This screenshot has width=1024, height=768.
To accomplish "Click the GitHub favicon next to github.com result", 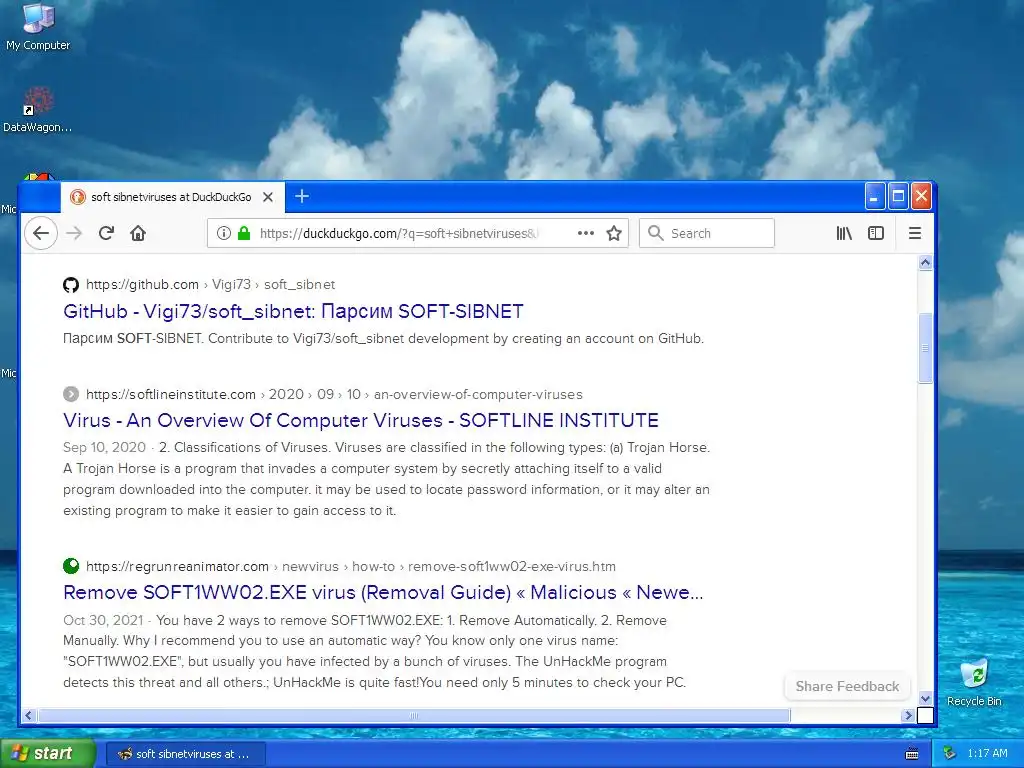I will click(x=71, y=285).
